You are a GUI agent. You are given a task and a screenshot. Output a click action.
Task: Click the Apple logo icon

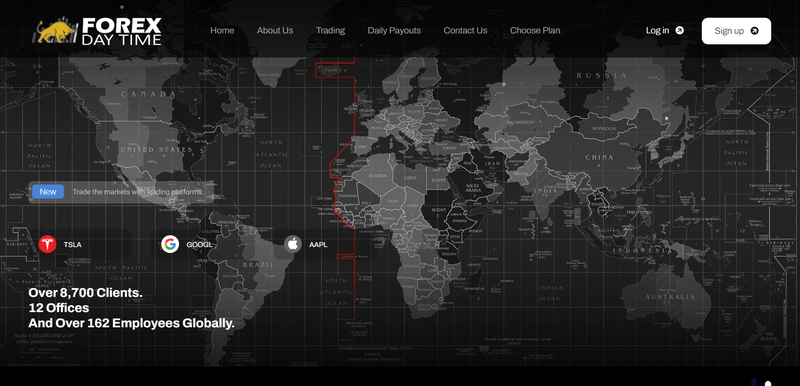pyautogui.click(x=293, y=244)
